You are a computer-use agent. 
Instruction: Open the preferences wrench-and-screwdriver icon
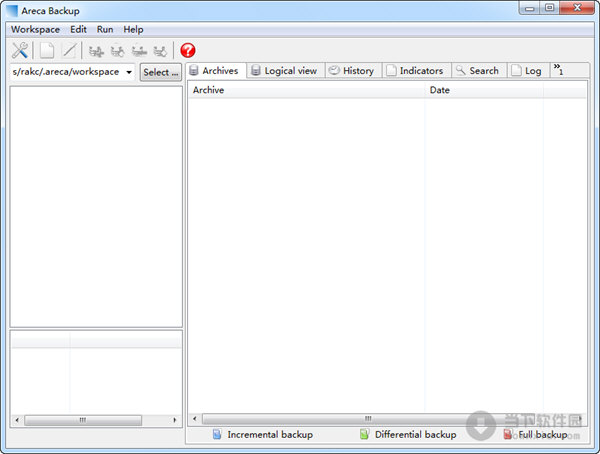20,50
